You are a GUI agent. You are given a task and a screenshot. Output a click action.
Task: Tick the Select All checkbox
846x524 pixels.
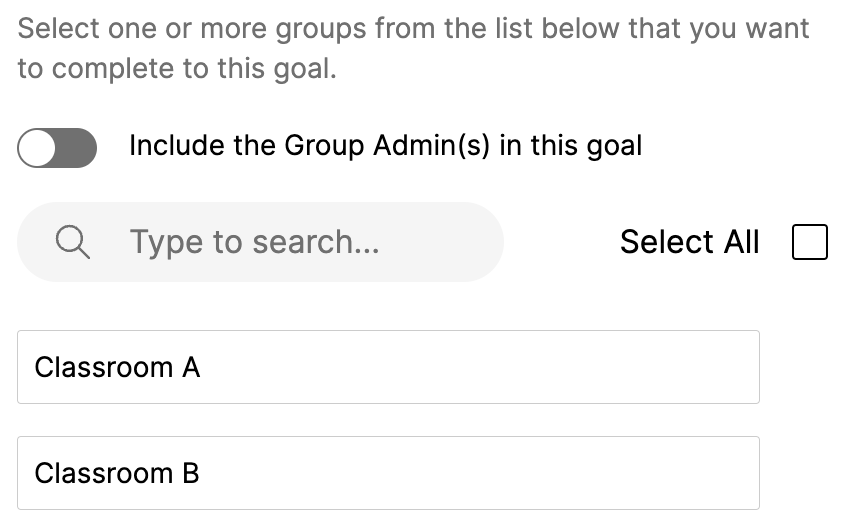point(809,242)
